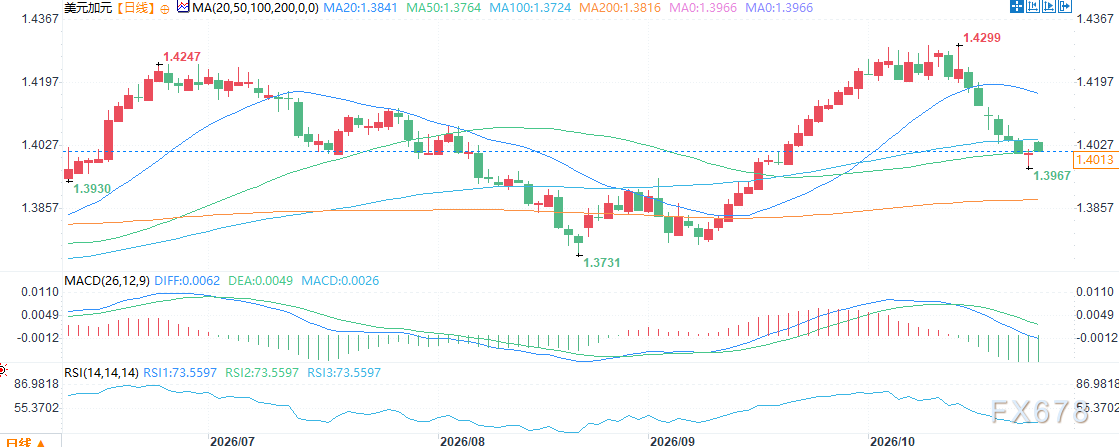Click the 1.3731 low price label
This screenshot has width=1119, height=447.
(x=602, y=263)
